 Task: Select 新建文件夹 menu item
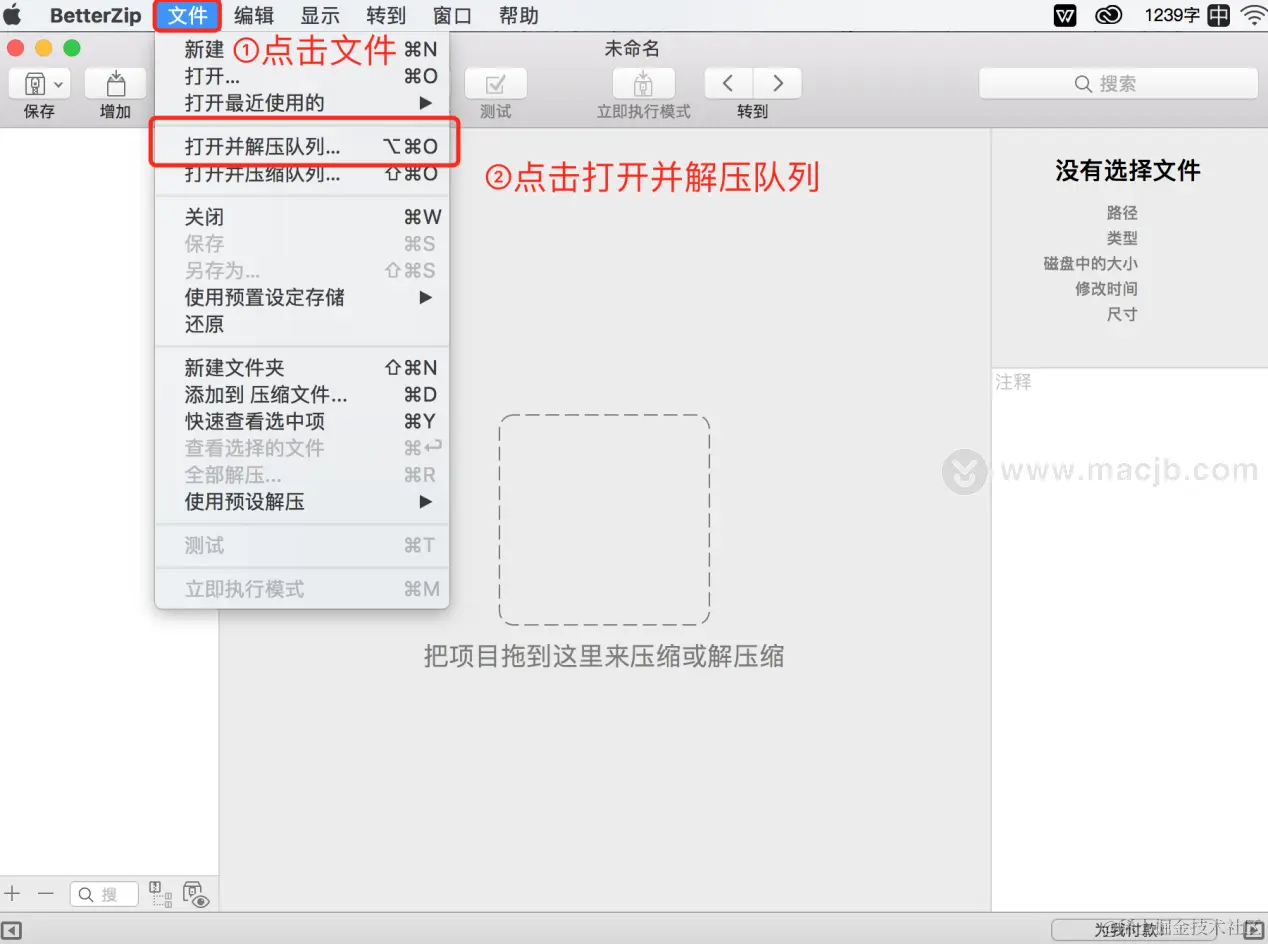click(302, 368)
